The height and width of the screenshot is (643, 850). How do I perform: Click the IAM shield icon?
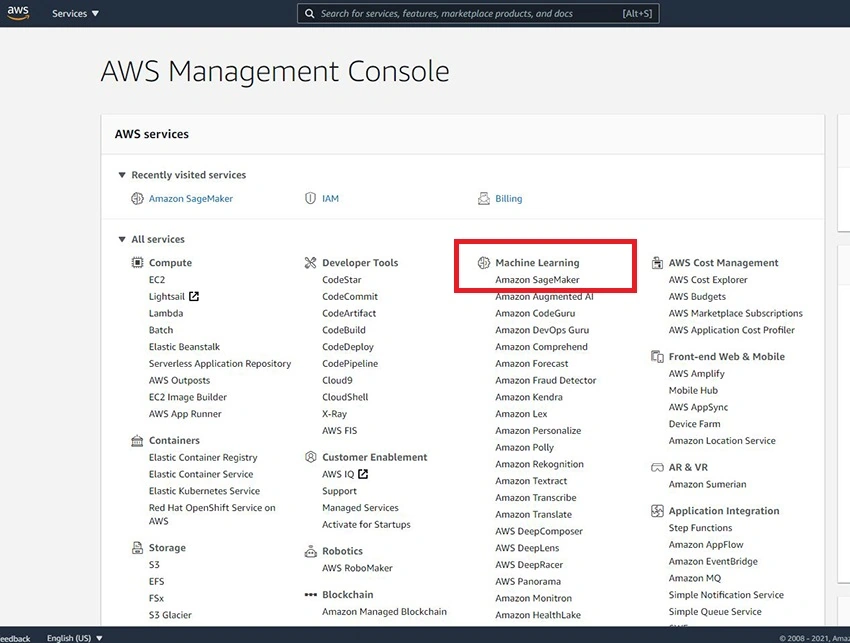[310, 198]
